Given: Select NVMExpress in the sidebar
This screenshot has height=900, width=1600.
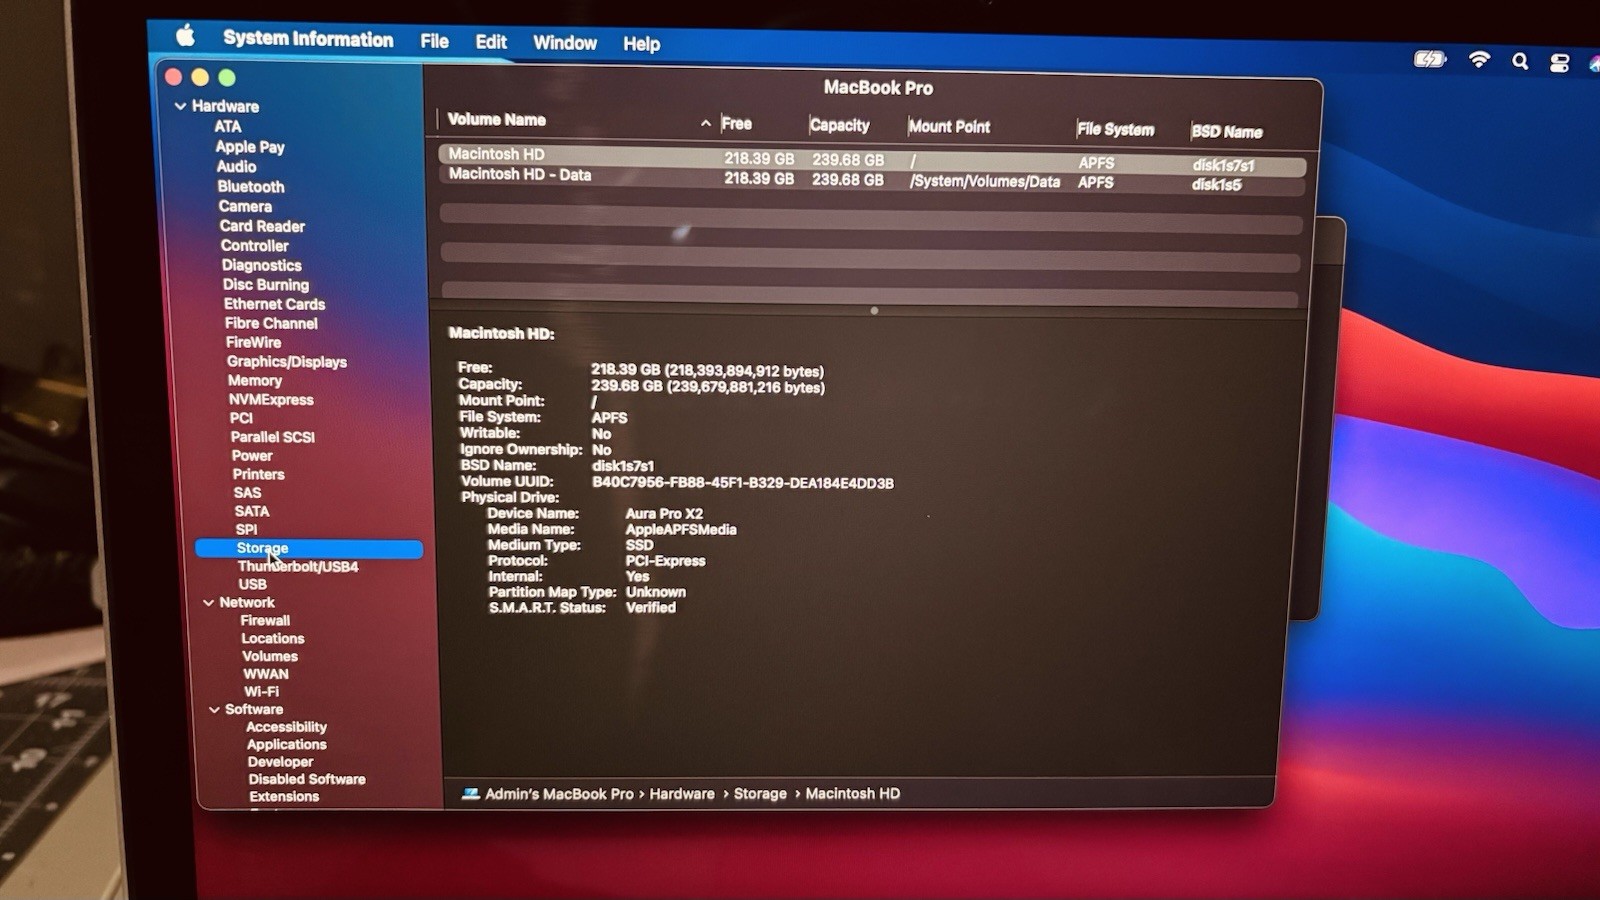Looking at the screenshot, I should (271, 400).
